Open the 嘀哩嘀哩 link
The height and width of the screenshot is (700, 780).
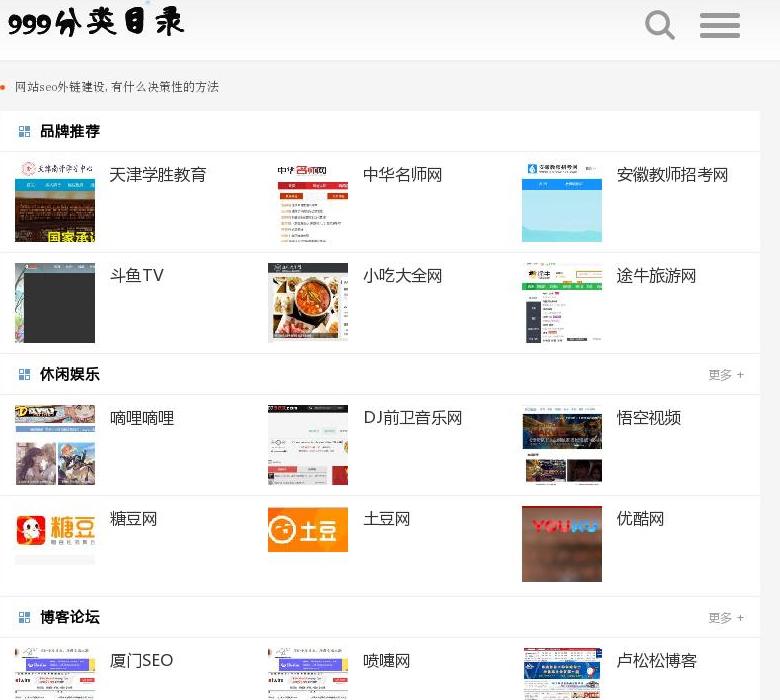click(x=142, y=418)
